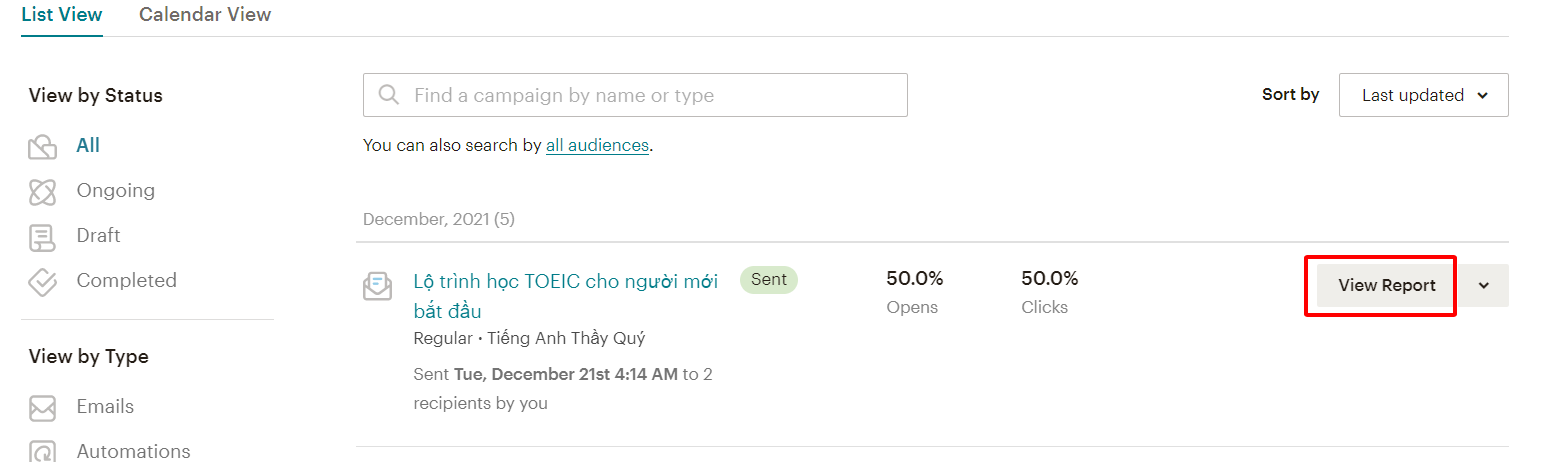Click the magnifier icon in search box

click(389, 96)
